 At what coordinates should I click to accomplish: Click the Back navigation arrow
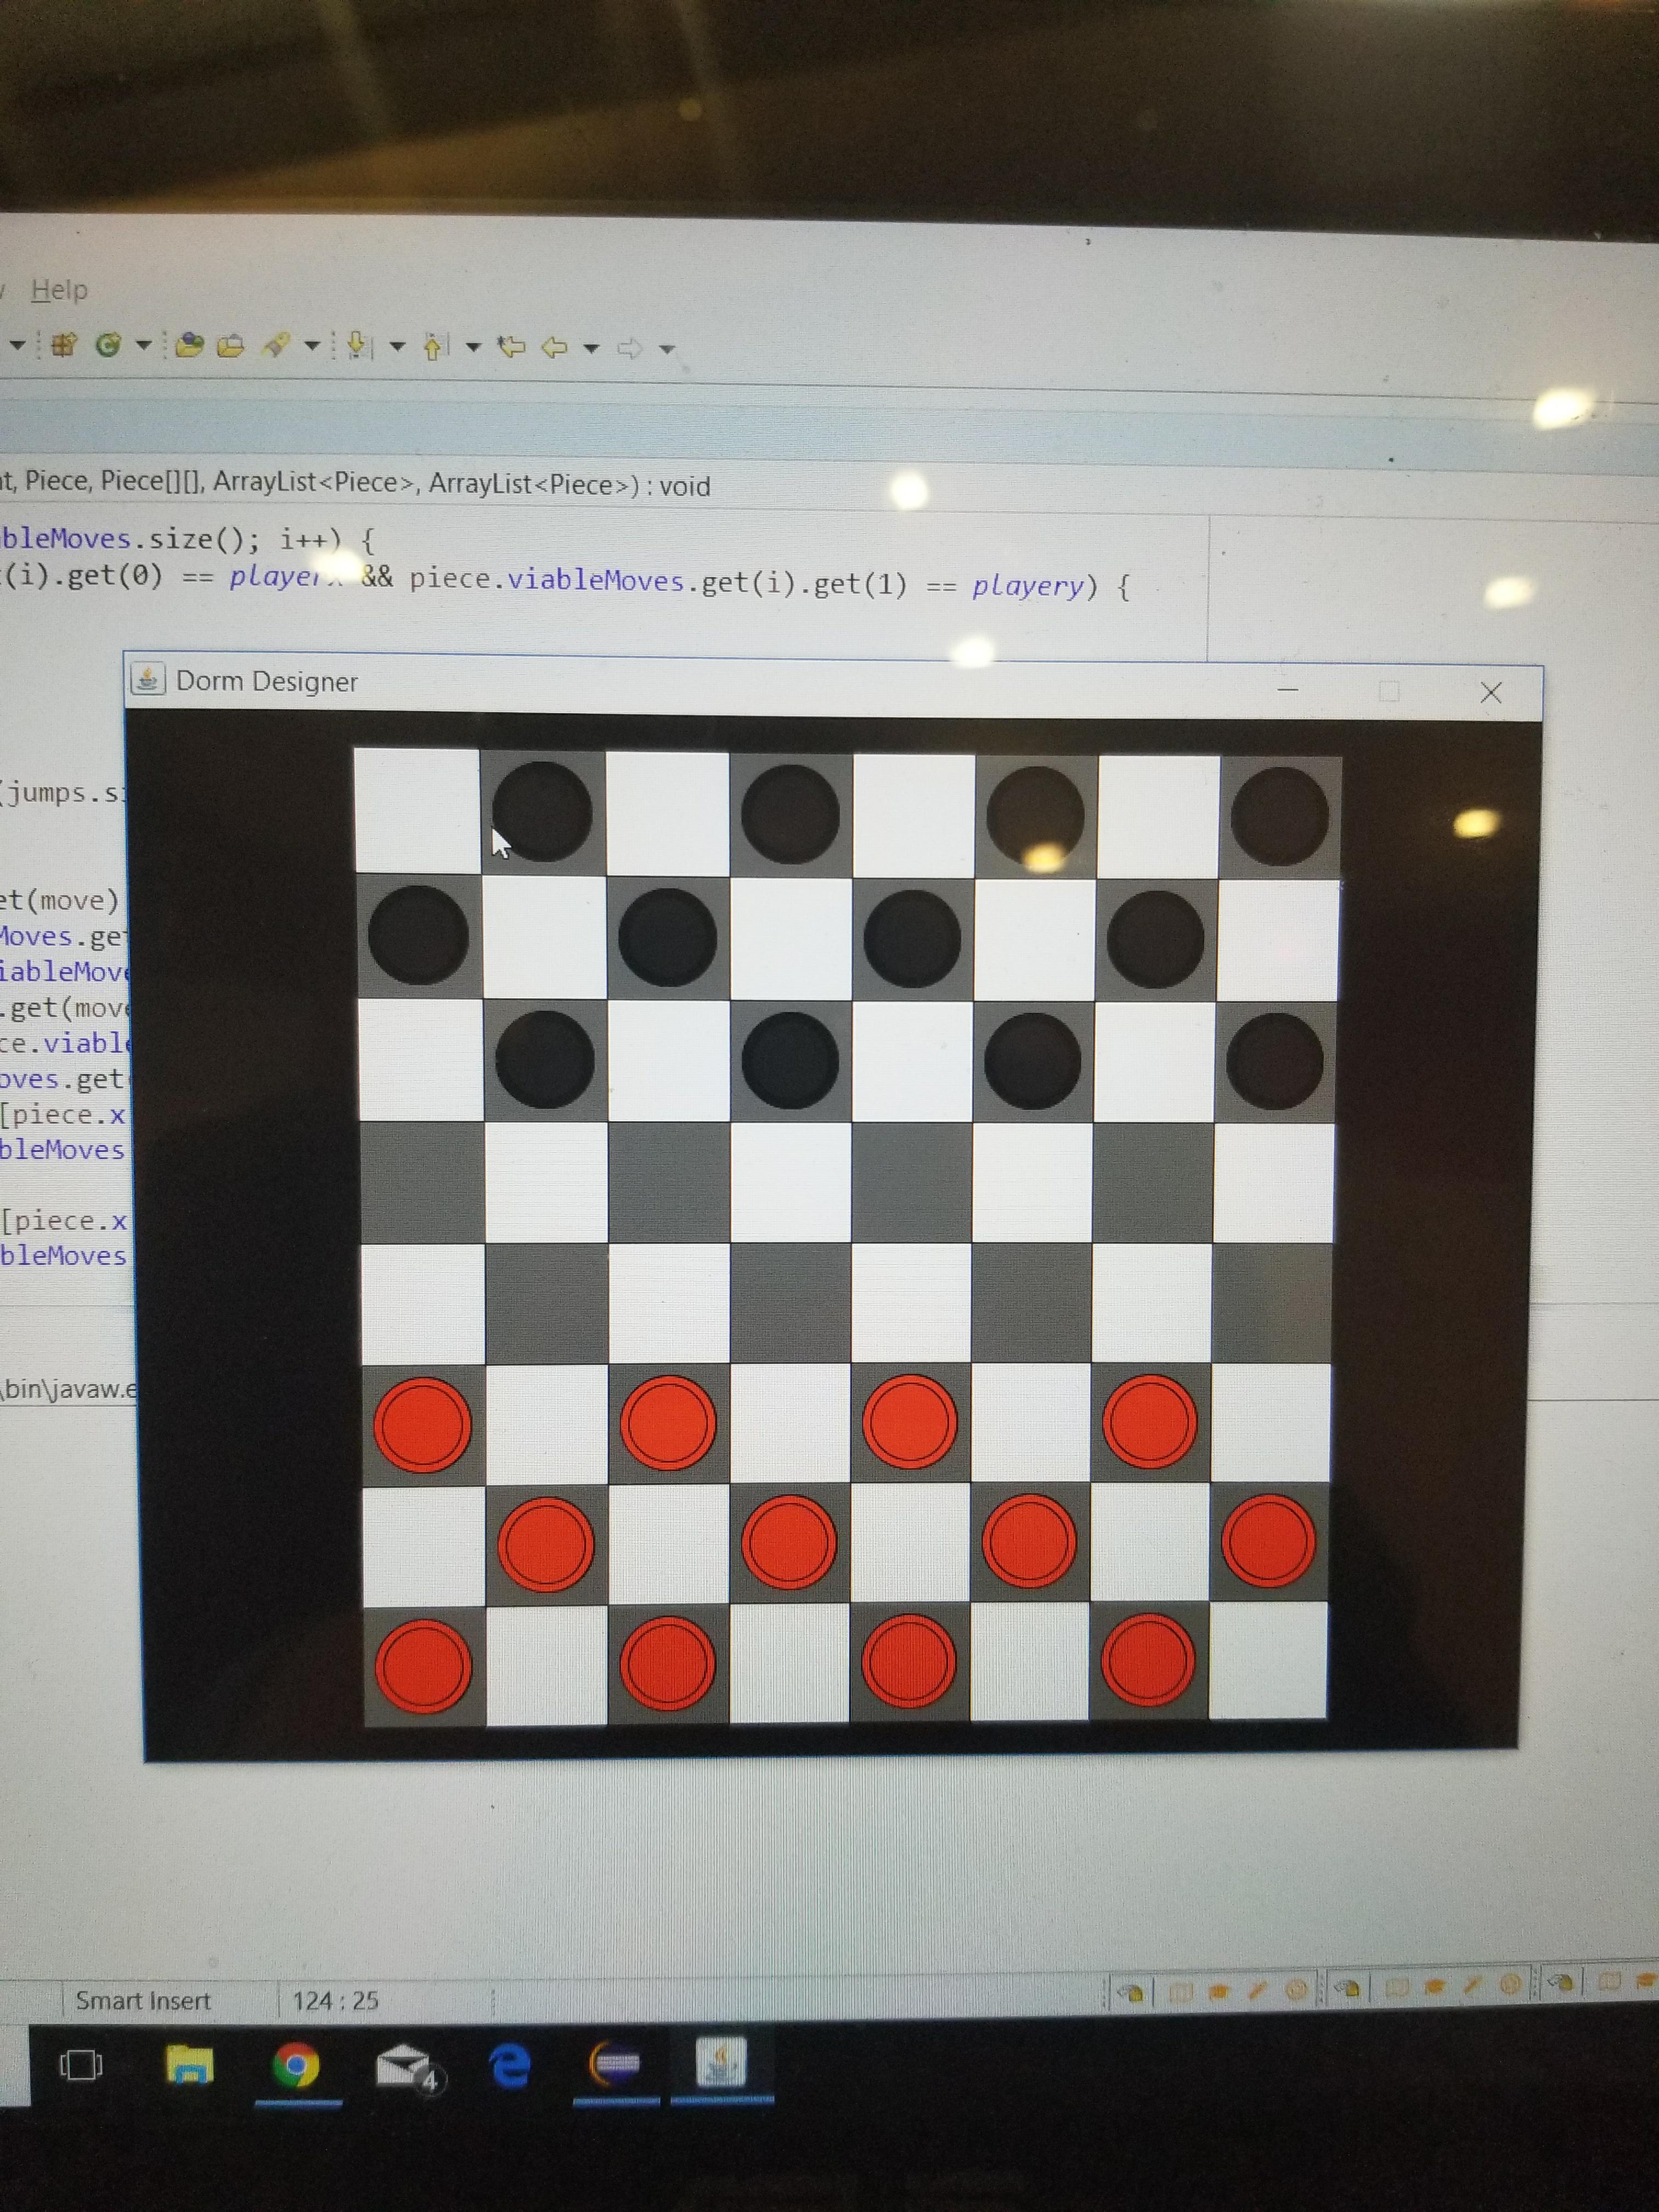pyautogui.click(x=554, y=347)
